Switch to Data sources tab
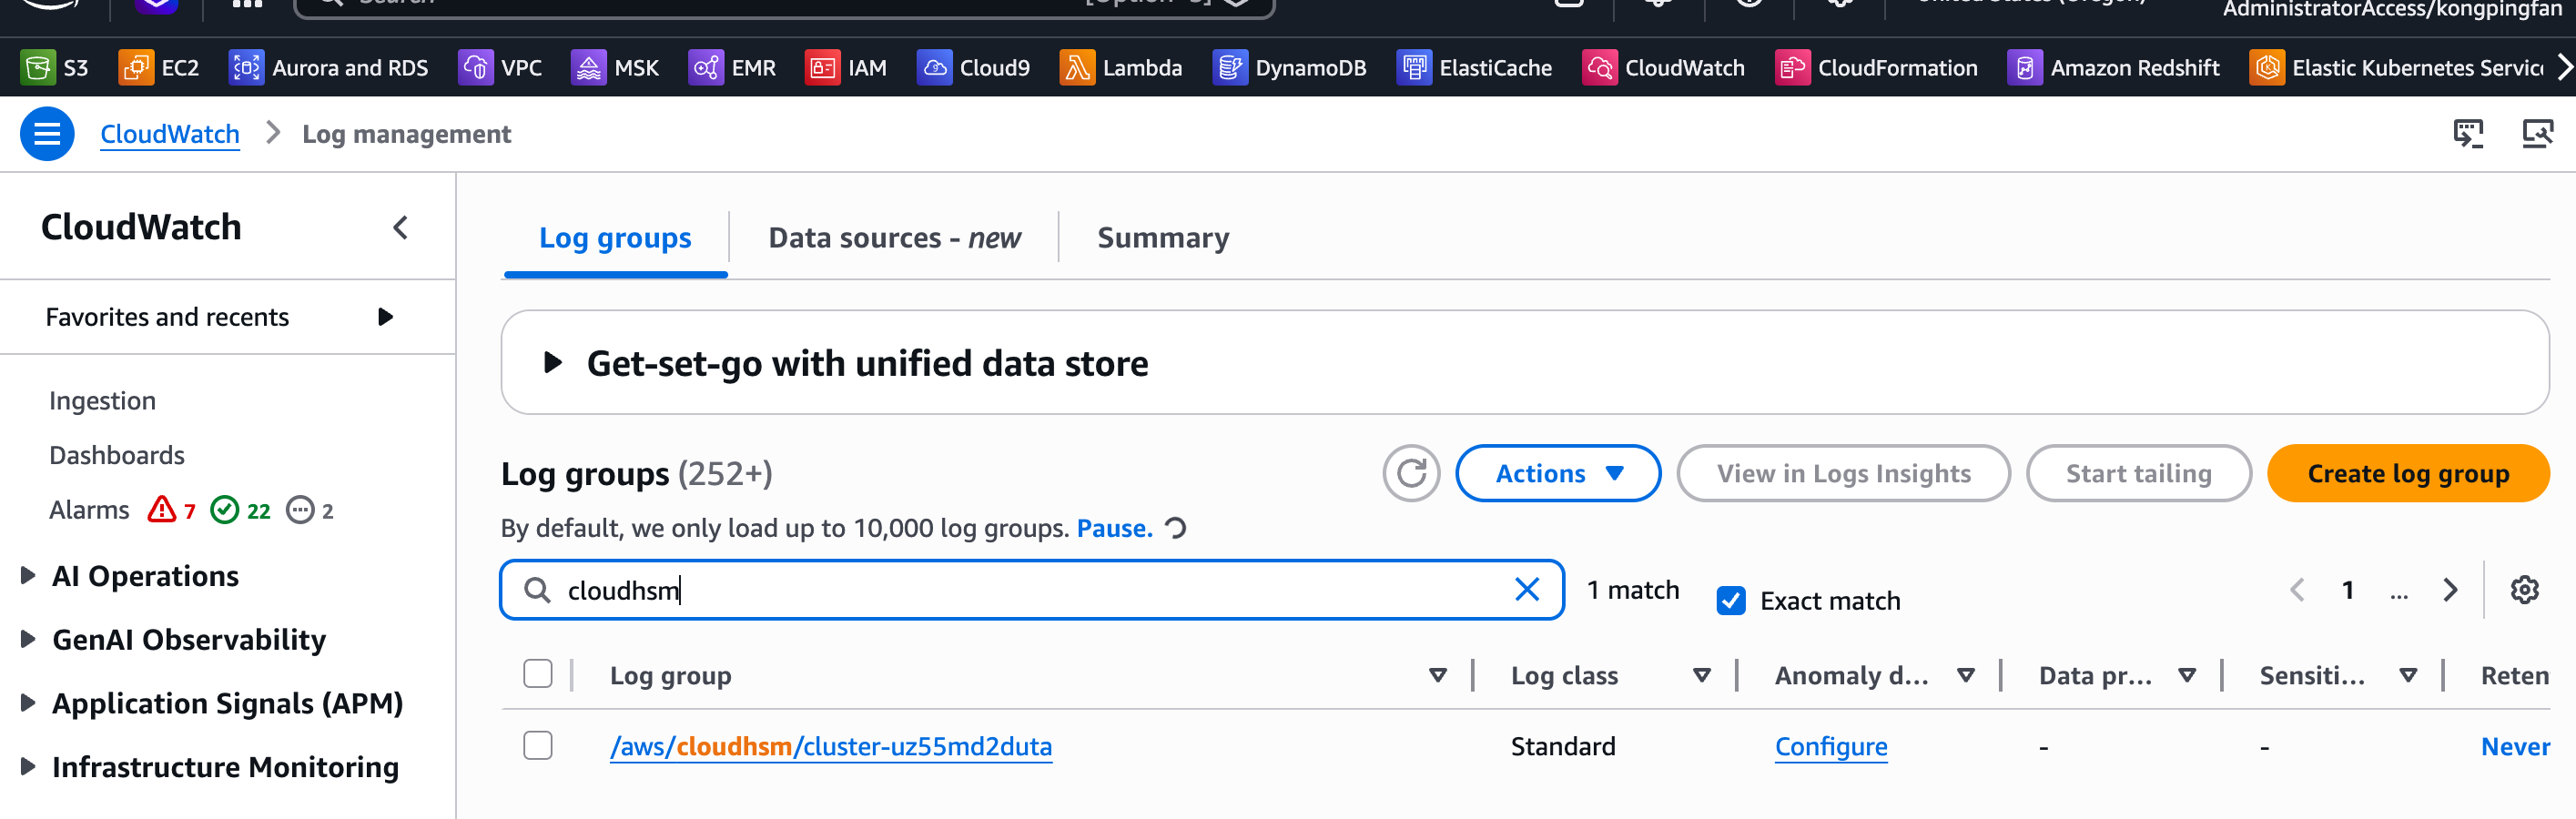 click(x=893, y=238)
